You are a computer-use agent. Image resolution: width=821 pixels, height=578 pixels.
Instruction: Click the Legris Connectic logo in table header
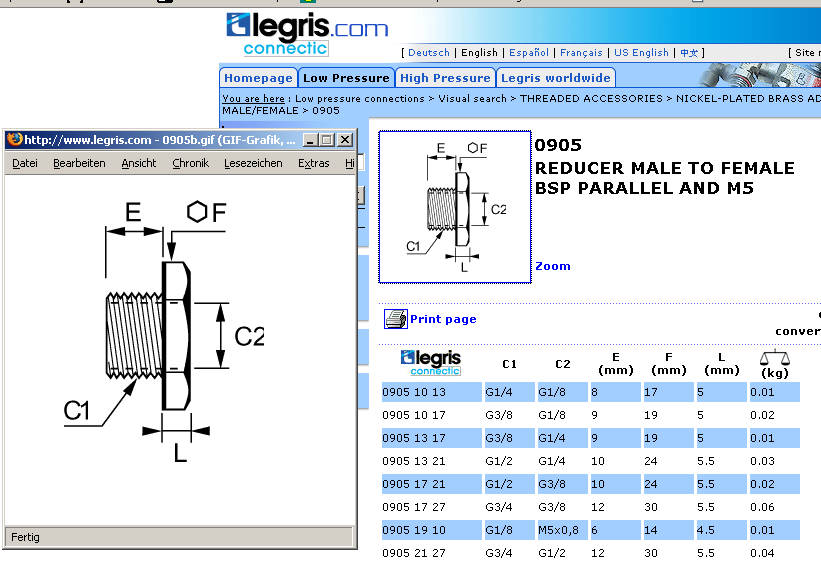pos(429,362)
